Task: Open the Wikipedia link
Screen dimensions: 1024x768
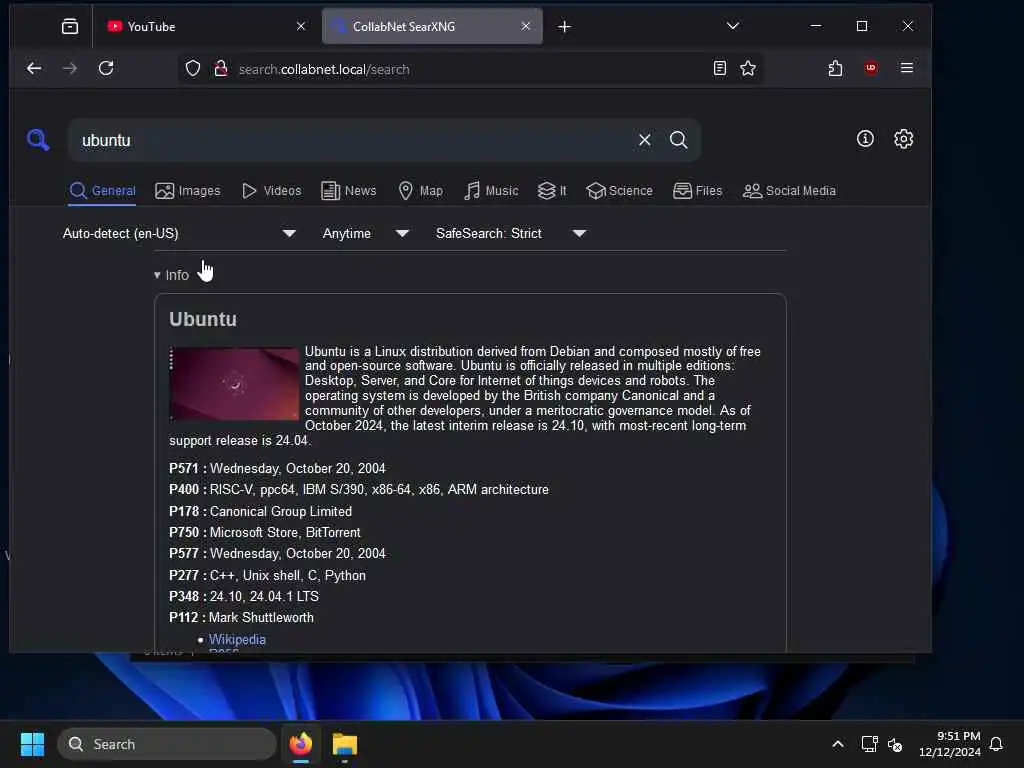Action: [237, 639]
